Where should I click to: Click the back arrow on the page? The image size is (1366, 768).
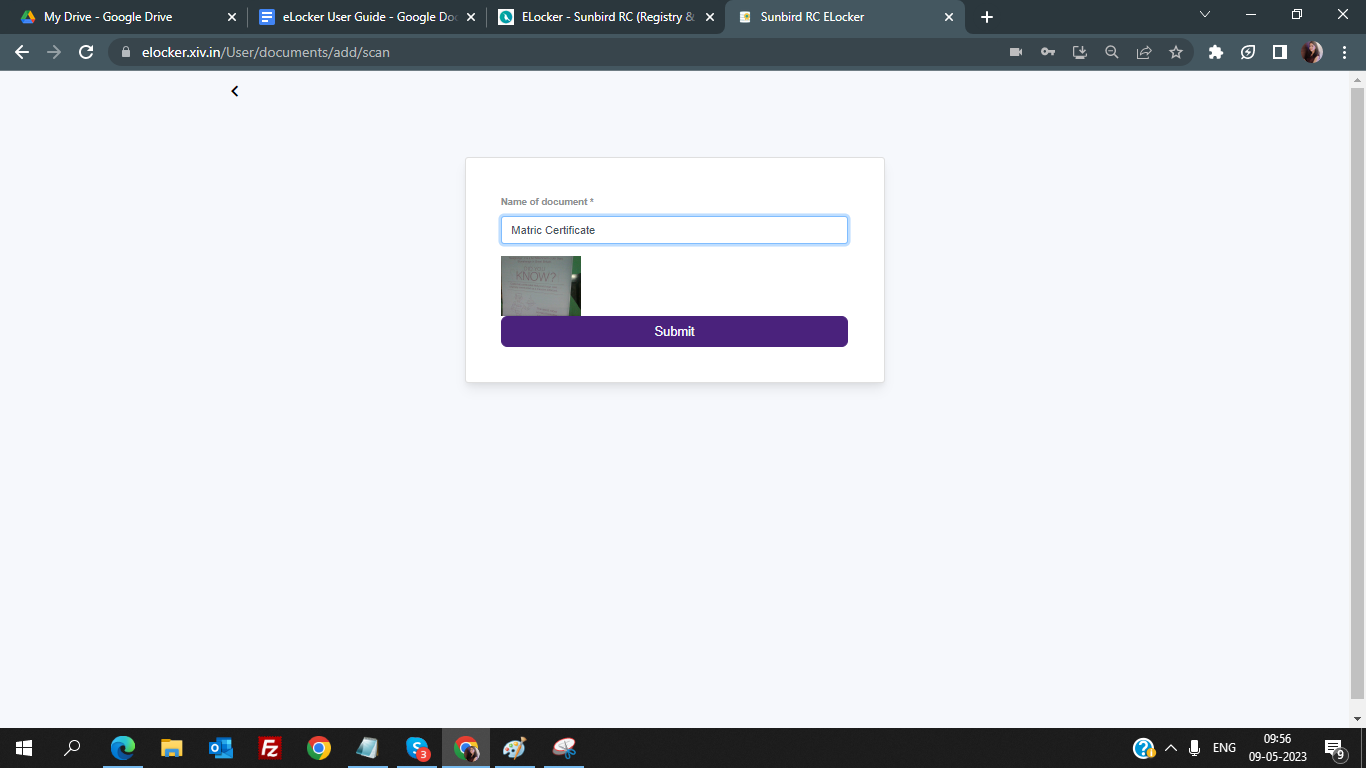pos(235,91)
